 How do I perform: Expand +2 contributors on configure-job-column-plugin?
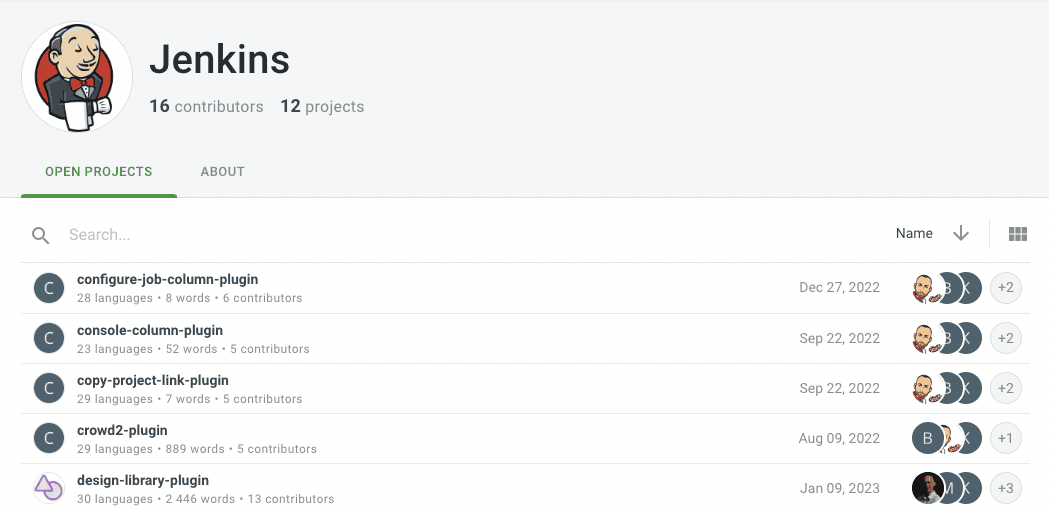1005,288
